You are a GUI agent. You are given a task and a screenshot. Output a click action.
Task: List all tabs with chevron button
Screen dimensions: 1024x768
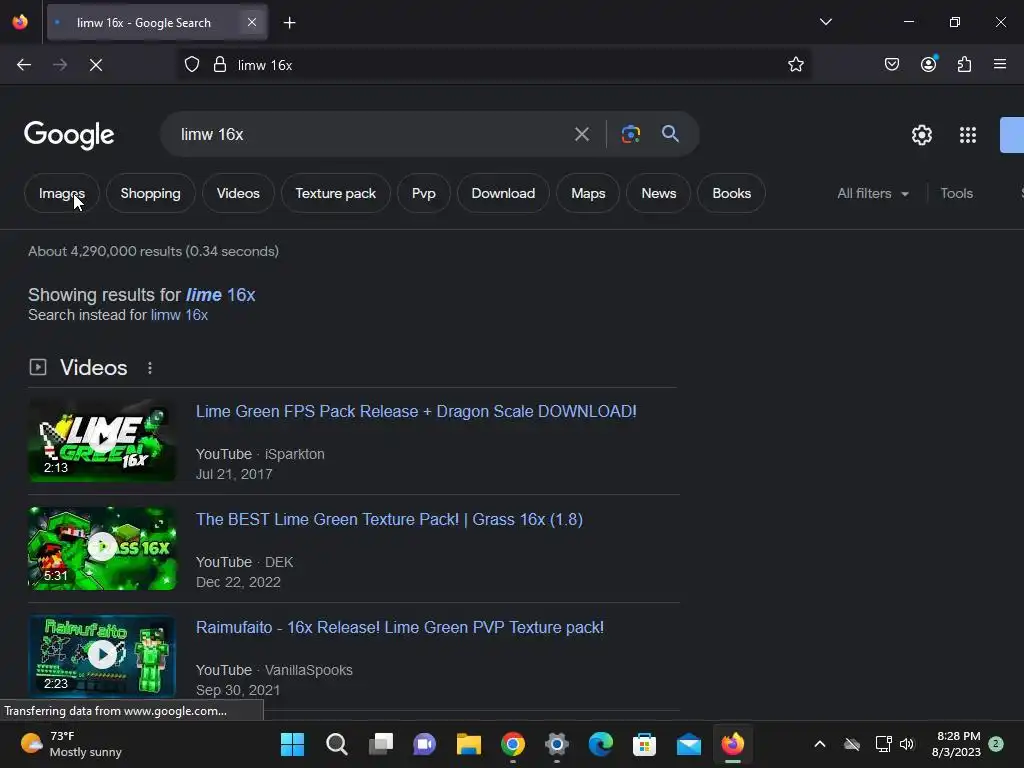[x=825, y=22]
